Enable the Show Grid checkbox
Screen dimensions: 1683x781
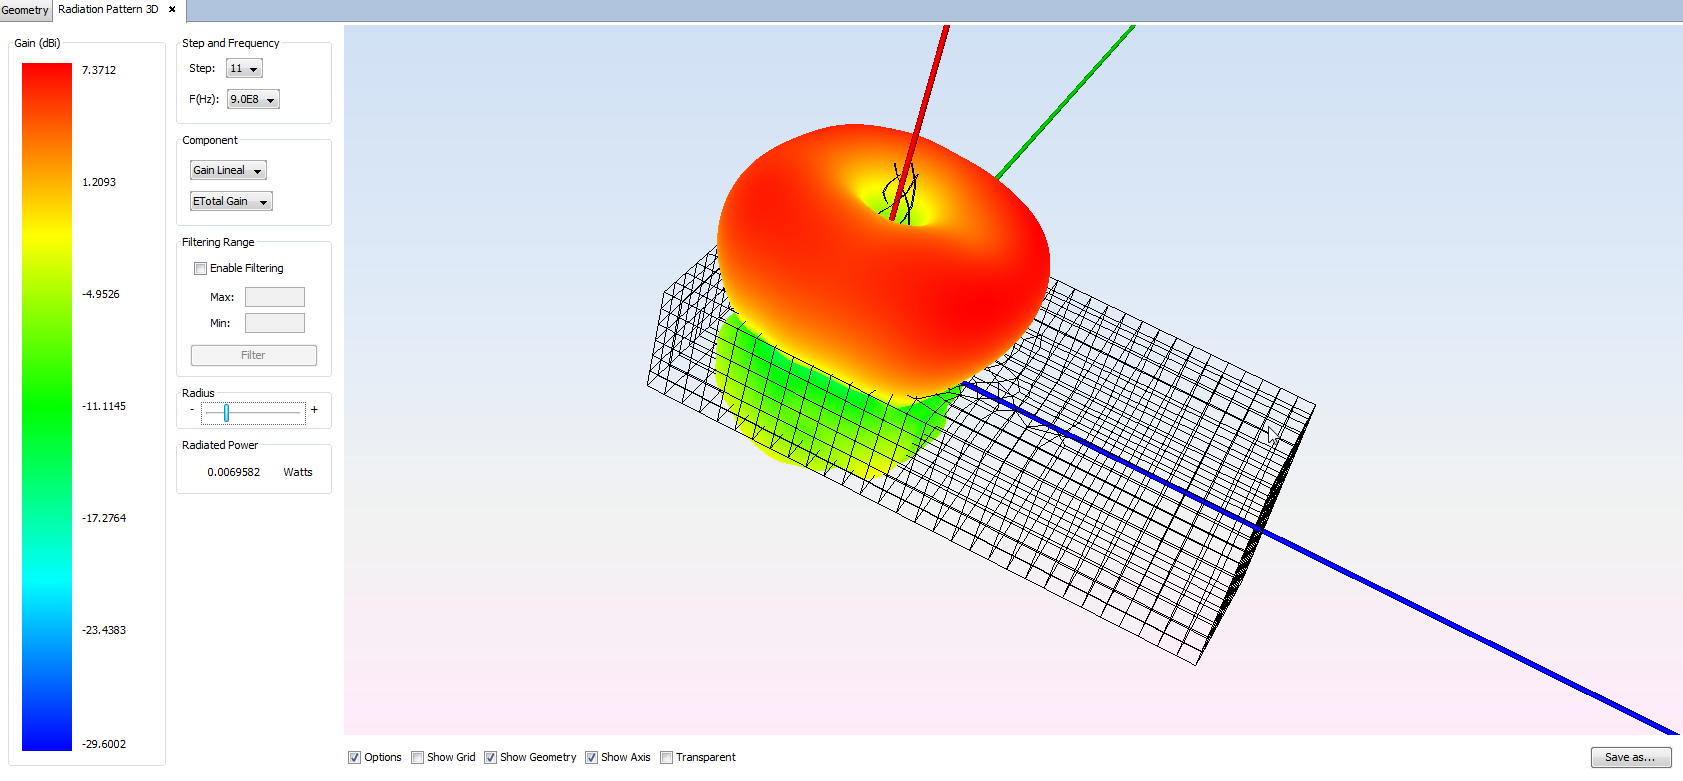418,758
